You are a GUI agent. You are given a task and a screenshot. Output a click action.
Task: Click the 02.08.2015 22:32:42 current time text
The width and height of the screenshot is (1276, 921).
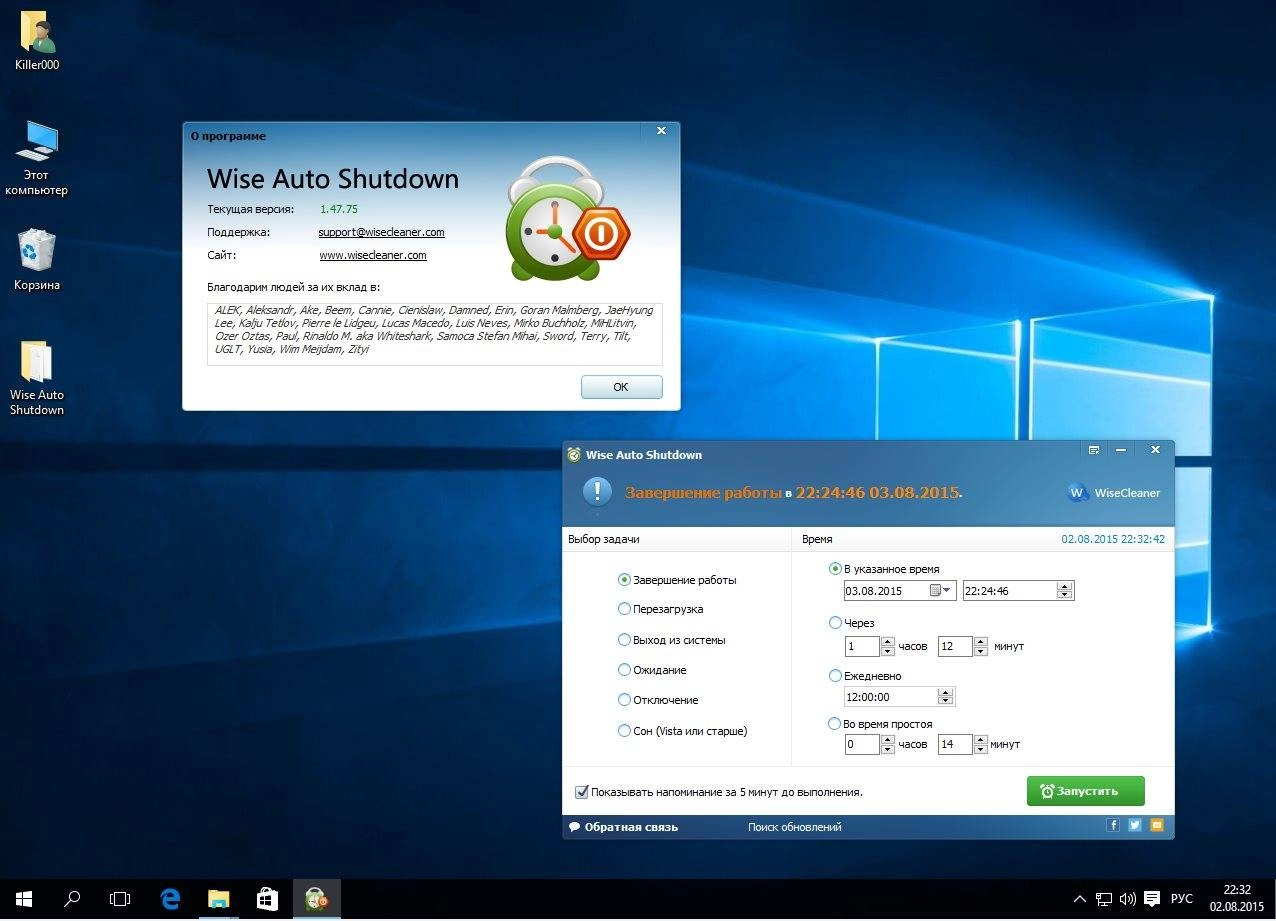(x=1113, y=539)
